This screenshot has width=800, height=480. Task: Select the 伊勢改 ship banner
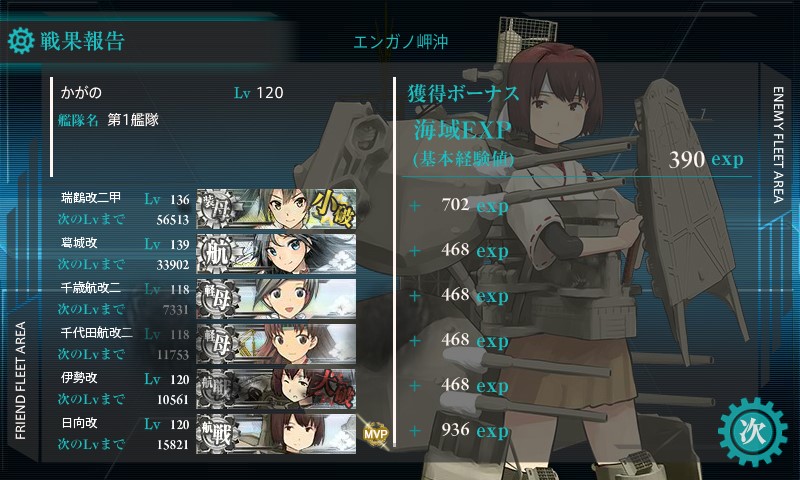276,389
